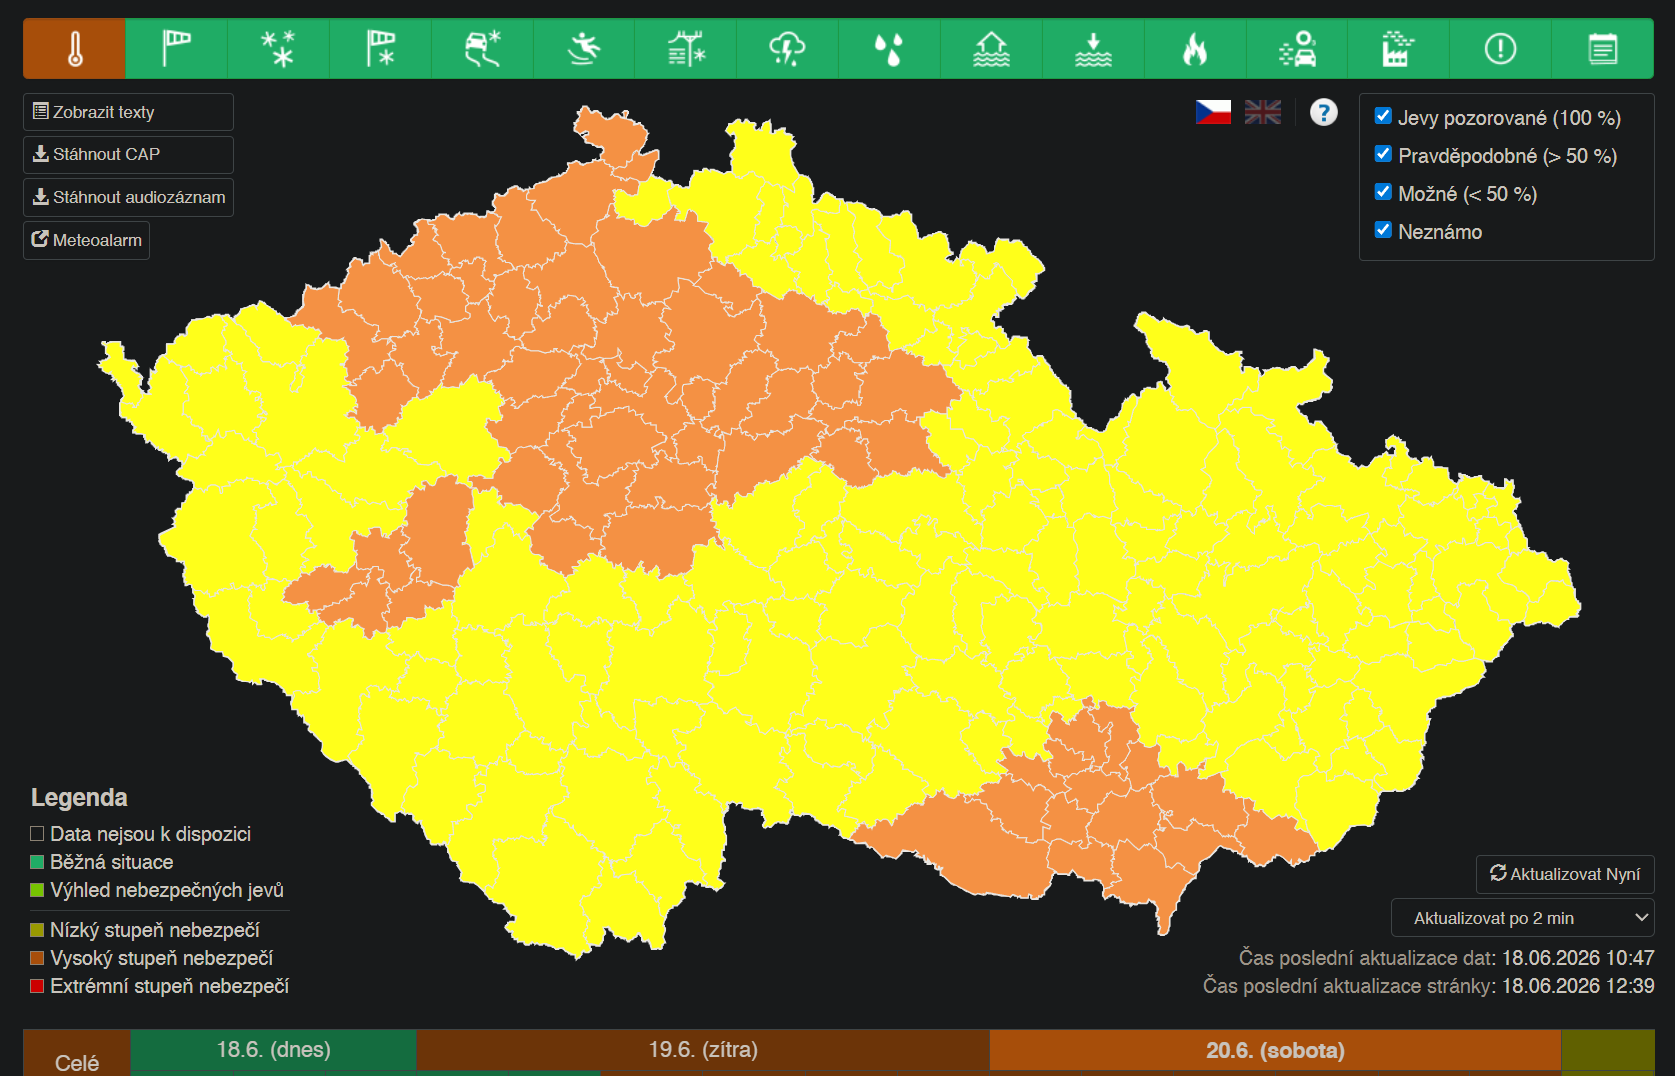Click data update time 18.06.2026 10:47
This screenshot has width=1675, height=1076.
point(1578,958)
